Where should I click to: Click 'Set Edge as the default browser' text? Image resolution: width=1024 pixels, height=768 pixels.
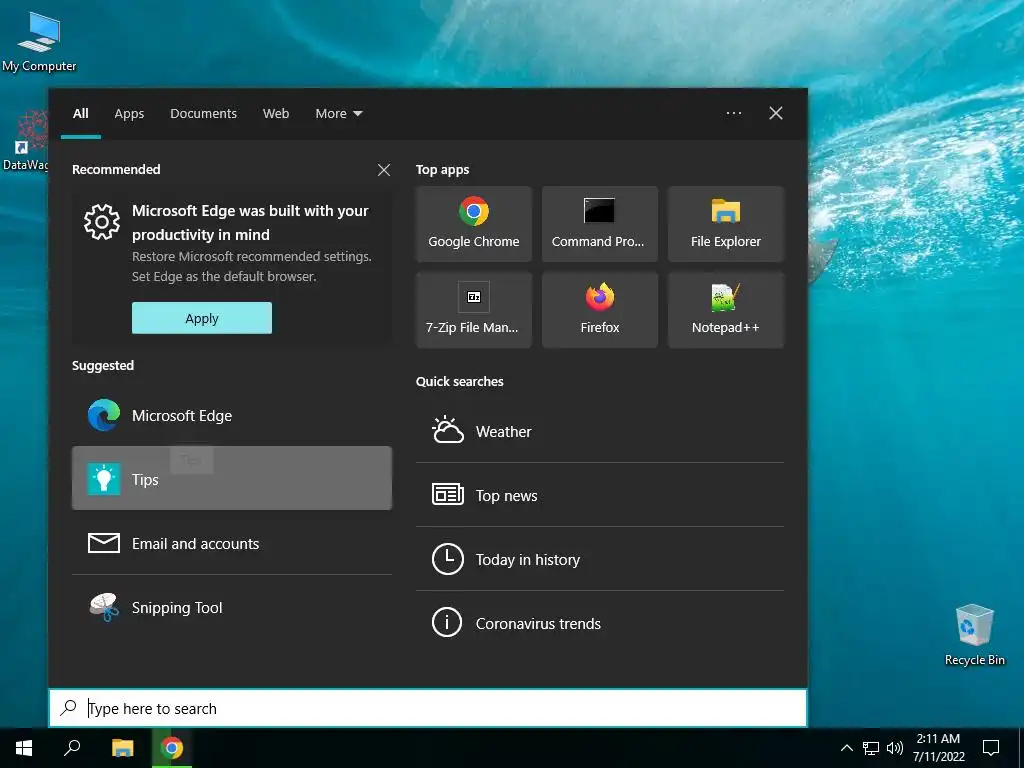224,276
